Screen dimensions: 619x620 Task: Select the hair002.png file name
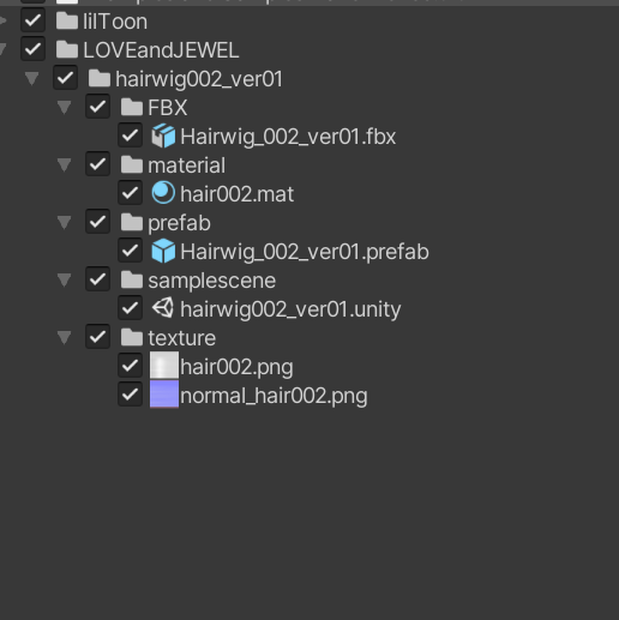click(237, 367)
